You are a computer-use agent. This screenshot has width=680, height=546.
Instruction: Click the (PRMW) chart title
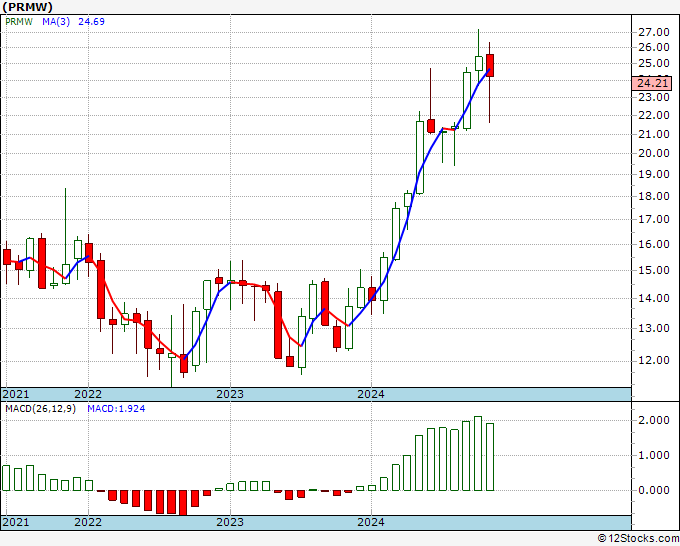[27, 7]
